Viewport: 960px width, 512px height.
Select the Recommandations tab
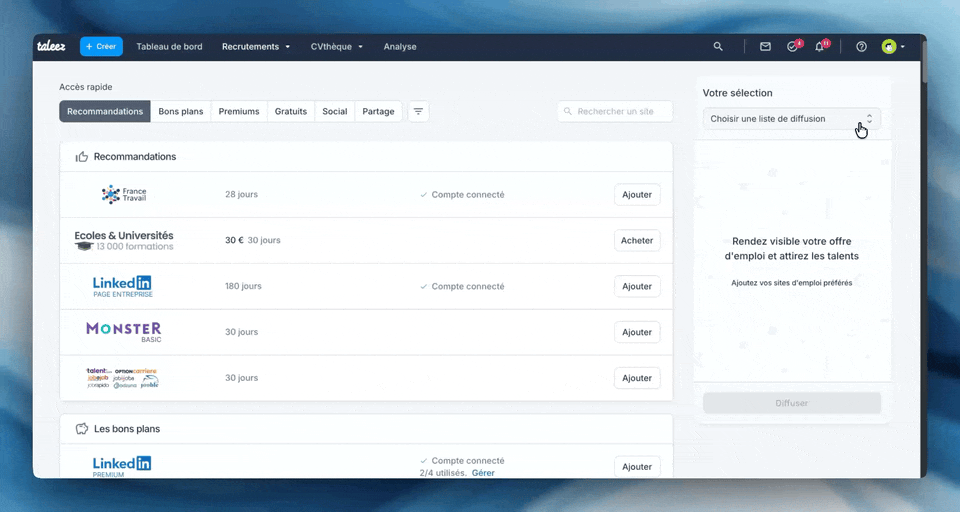click(105, 111)
